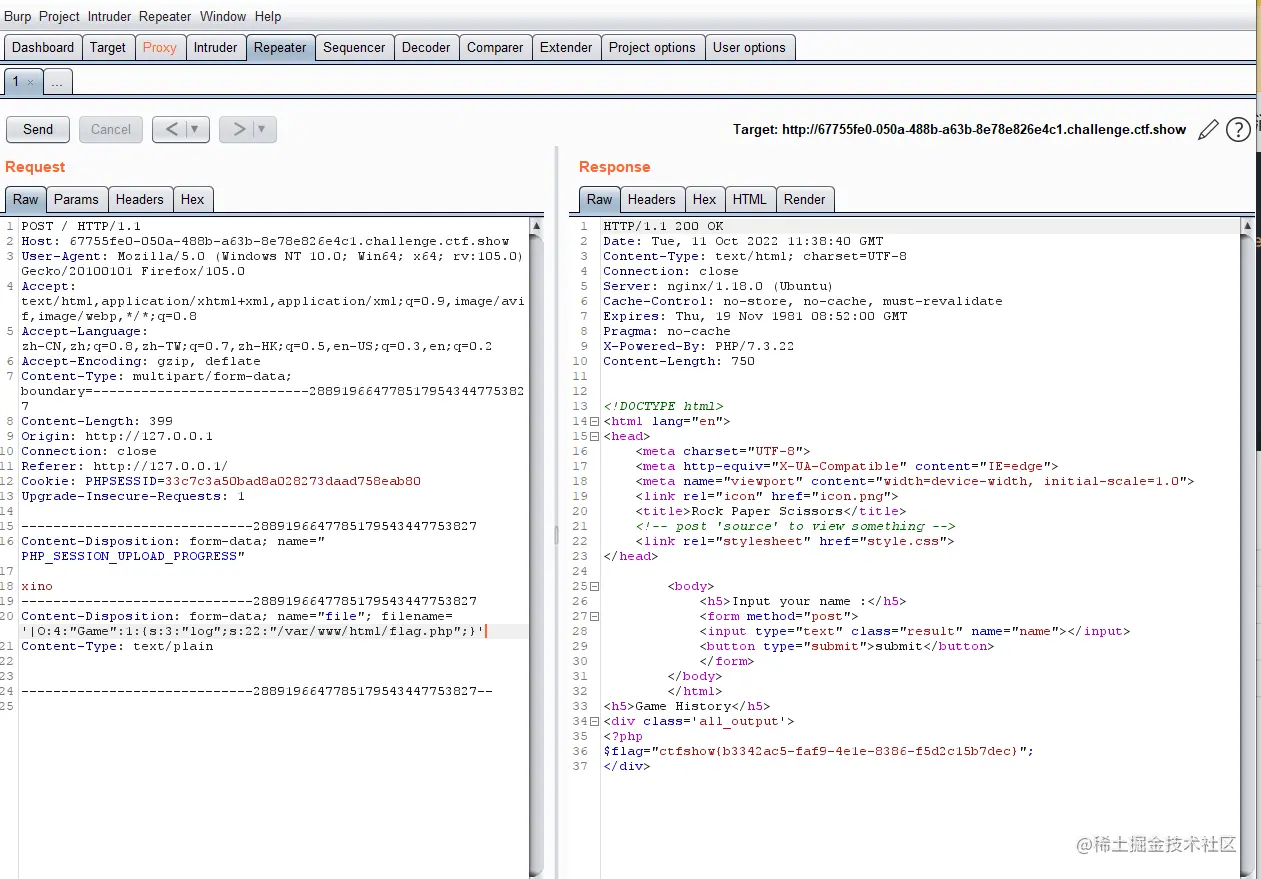Screen dimensions: 1261x879
Task: Click the Cancel button
Action: pyautogui.click(x=111, y=129)
